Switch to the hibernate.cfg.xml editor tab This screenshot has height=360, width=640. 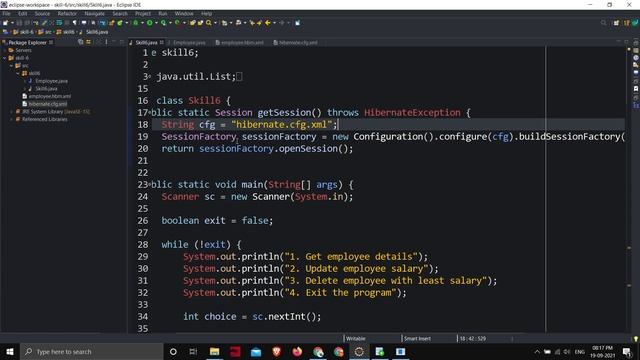tap(298, 42)
